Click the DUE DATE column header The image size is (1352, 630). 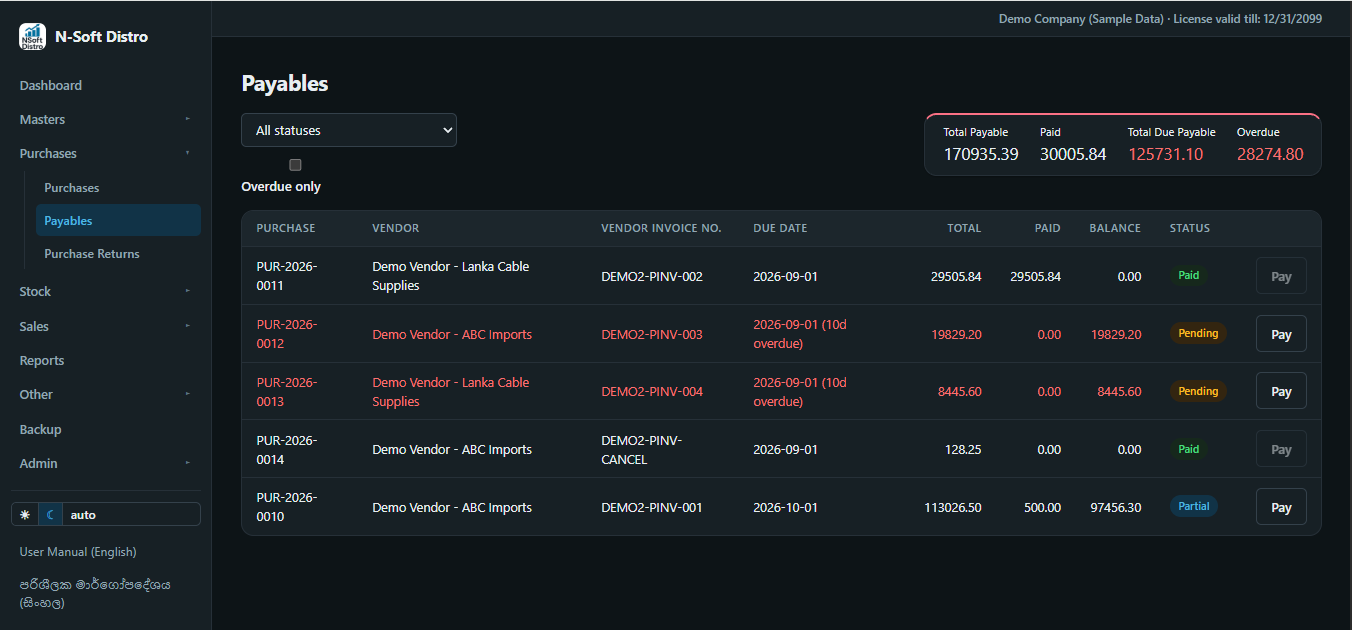780,228
